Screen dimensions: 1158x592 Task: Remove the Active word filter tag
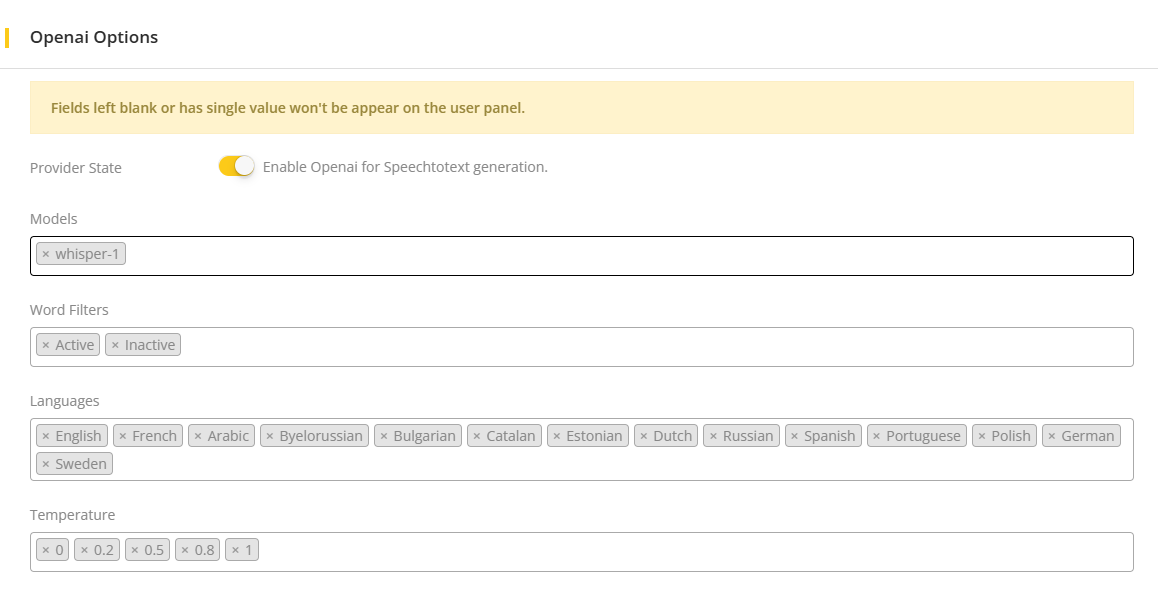(46, 346)
